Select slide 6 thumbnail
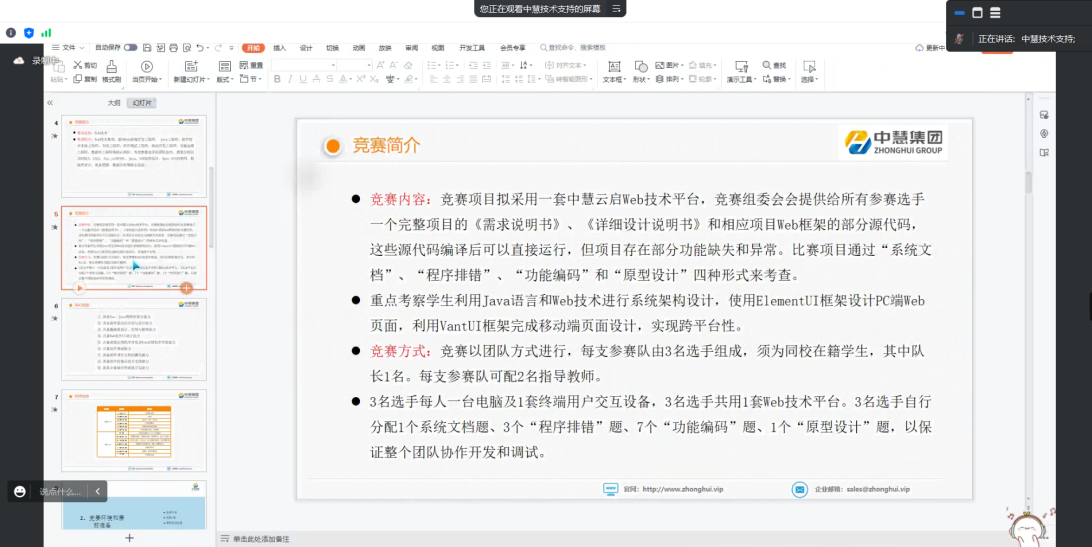Screen dimensions: 1092x547 pos(134,339)
